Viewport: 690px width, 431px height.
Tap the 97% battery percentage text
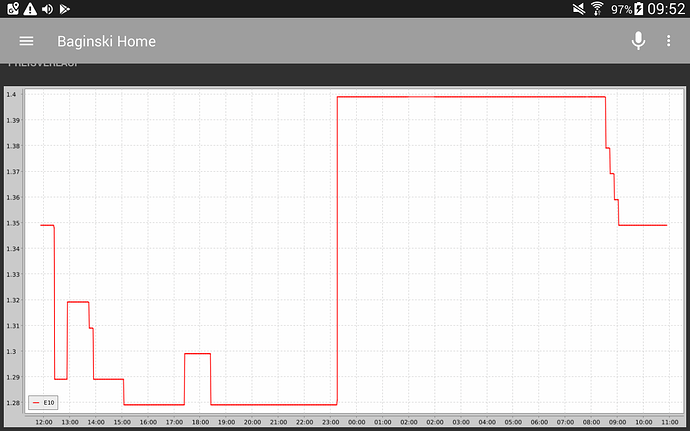(x=621, y=9)
